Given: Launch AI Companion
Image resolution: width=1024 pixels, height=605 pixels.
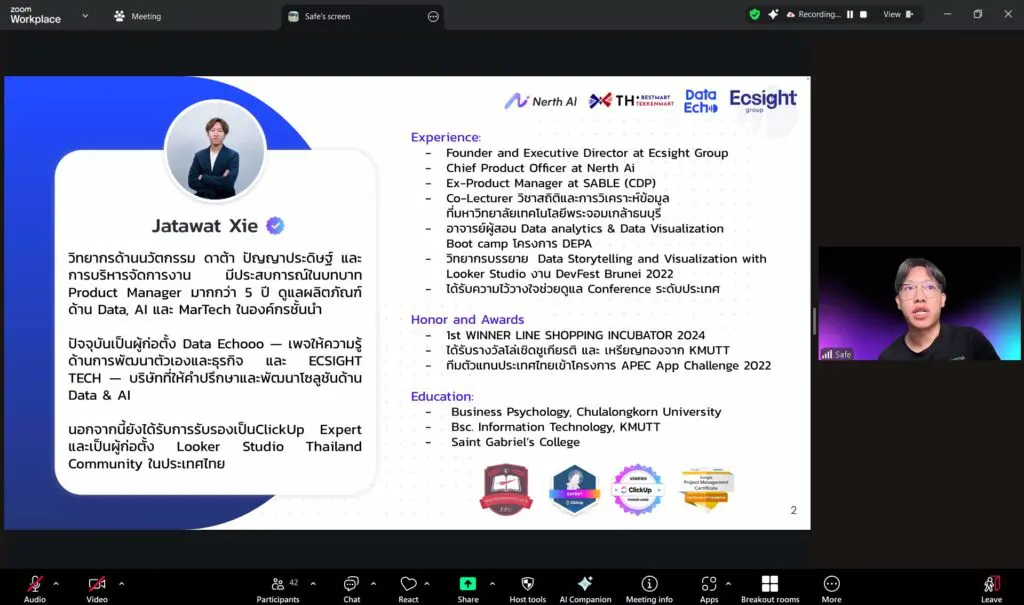Looking at the screenshot, I should pos(585,588).
